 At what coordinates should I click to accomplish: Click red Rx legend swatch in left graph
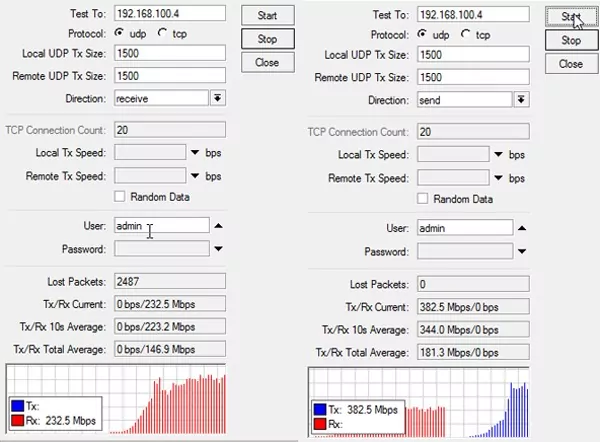click(18, 421)
